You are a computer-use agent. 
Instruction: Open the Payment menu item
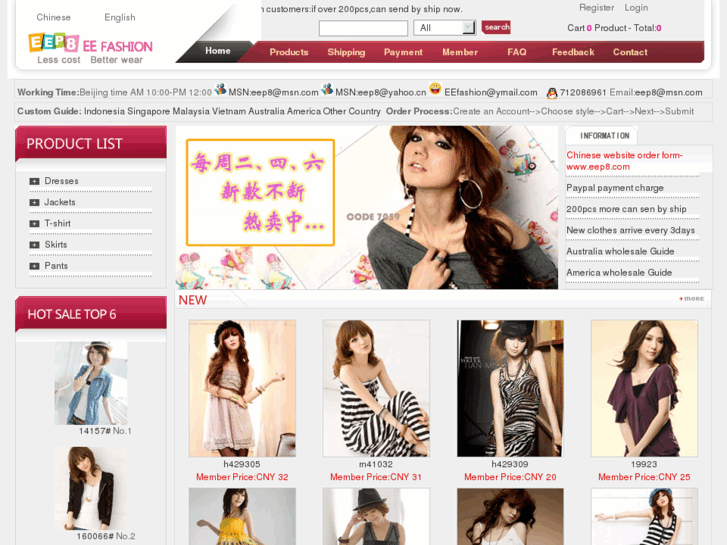tap(403, 52)
